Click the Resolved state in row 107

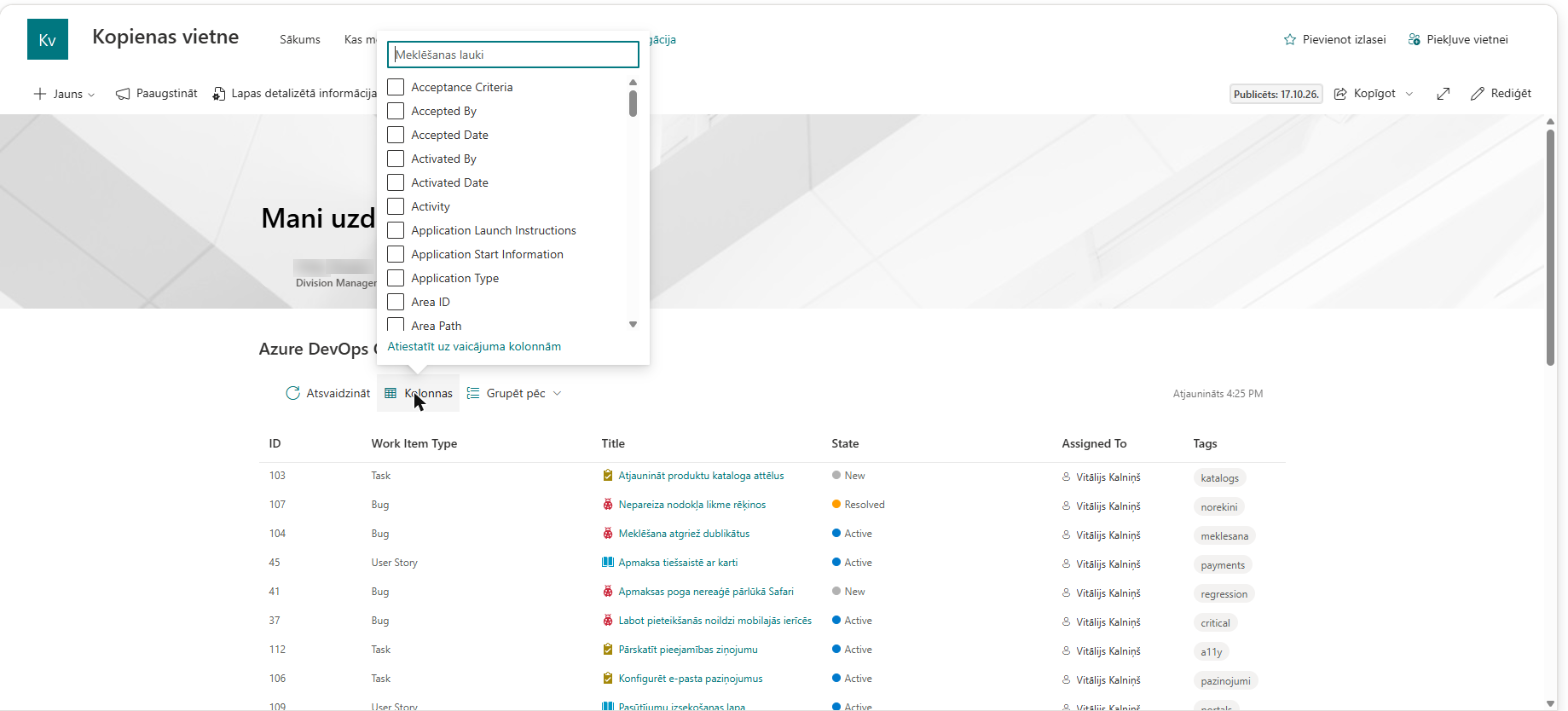coord(858,505)
